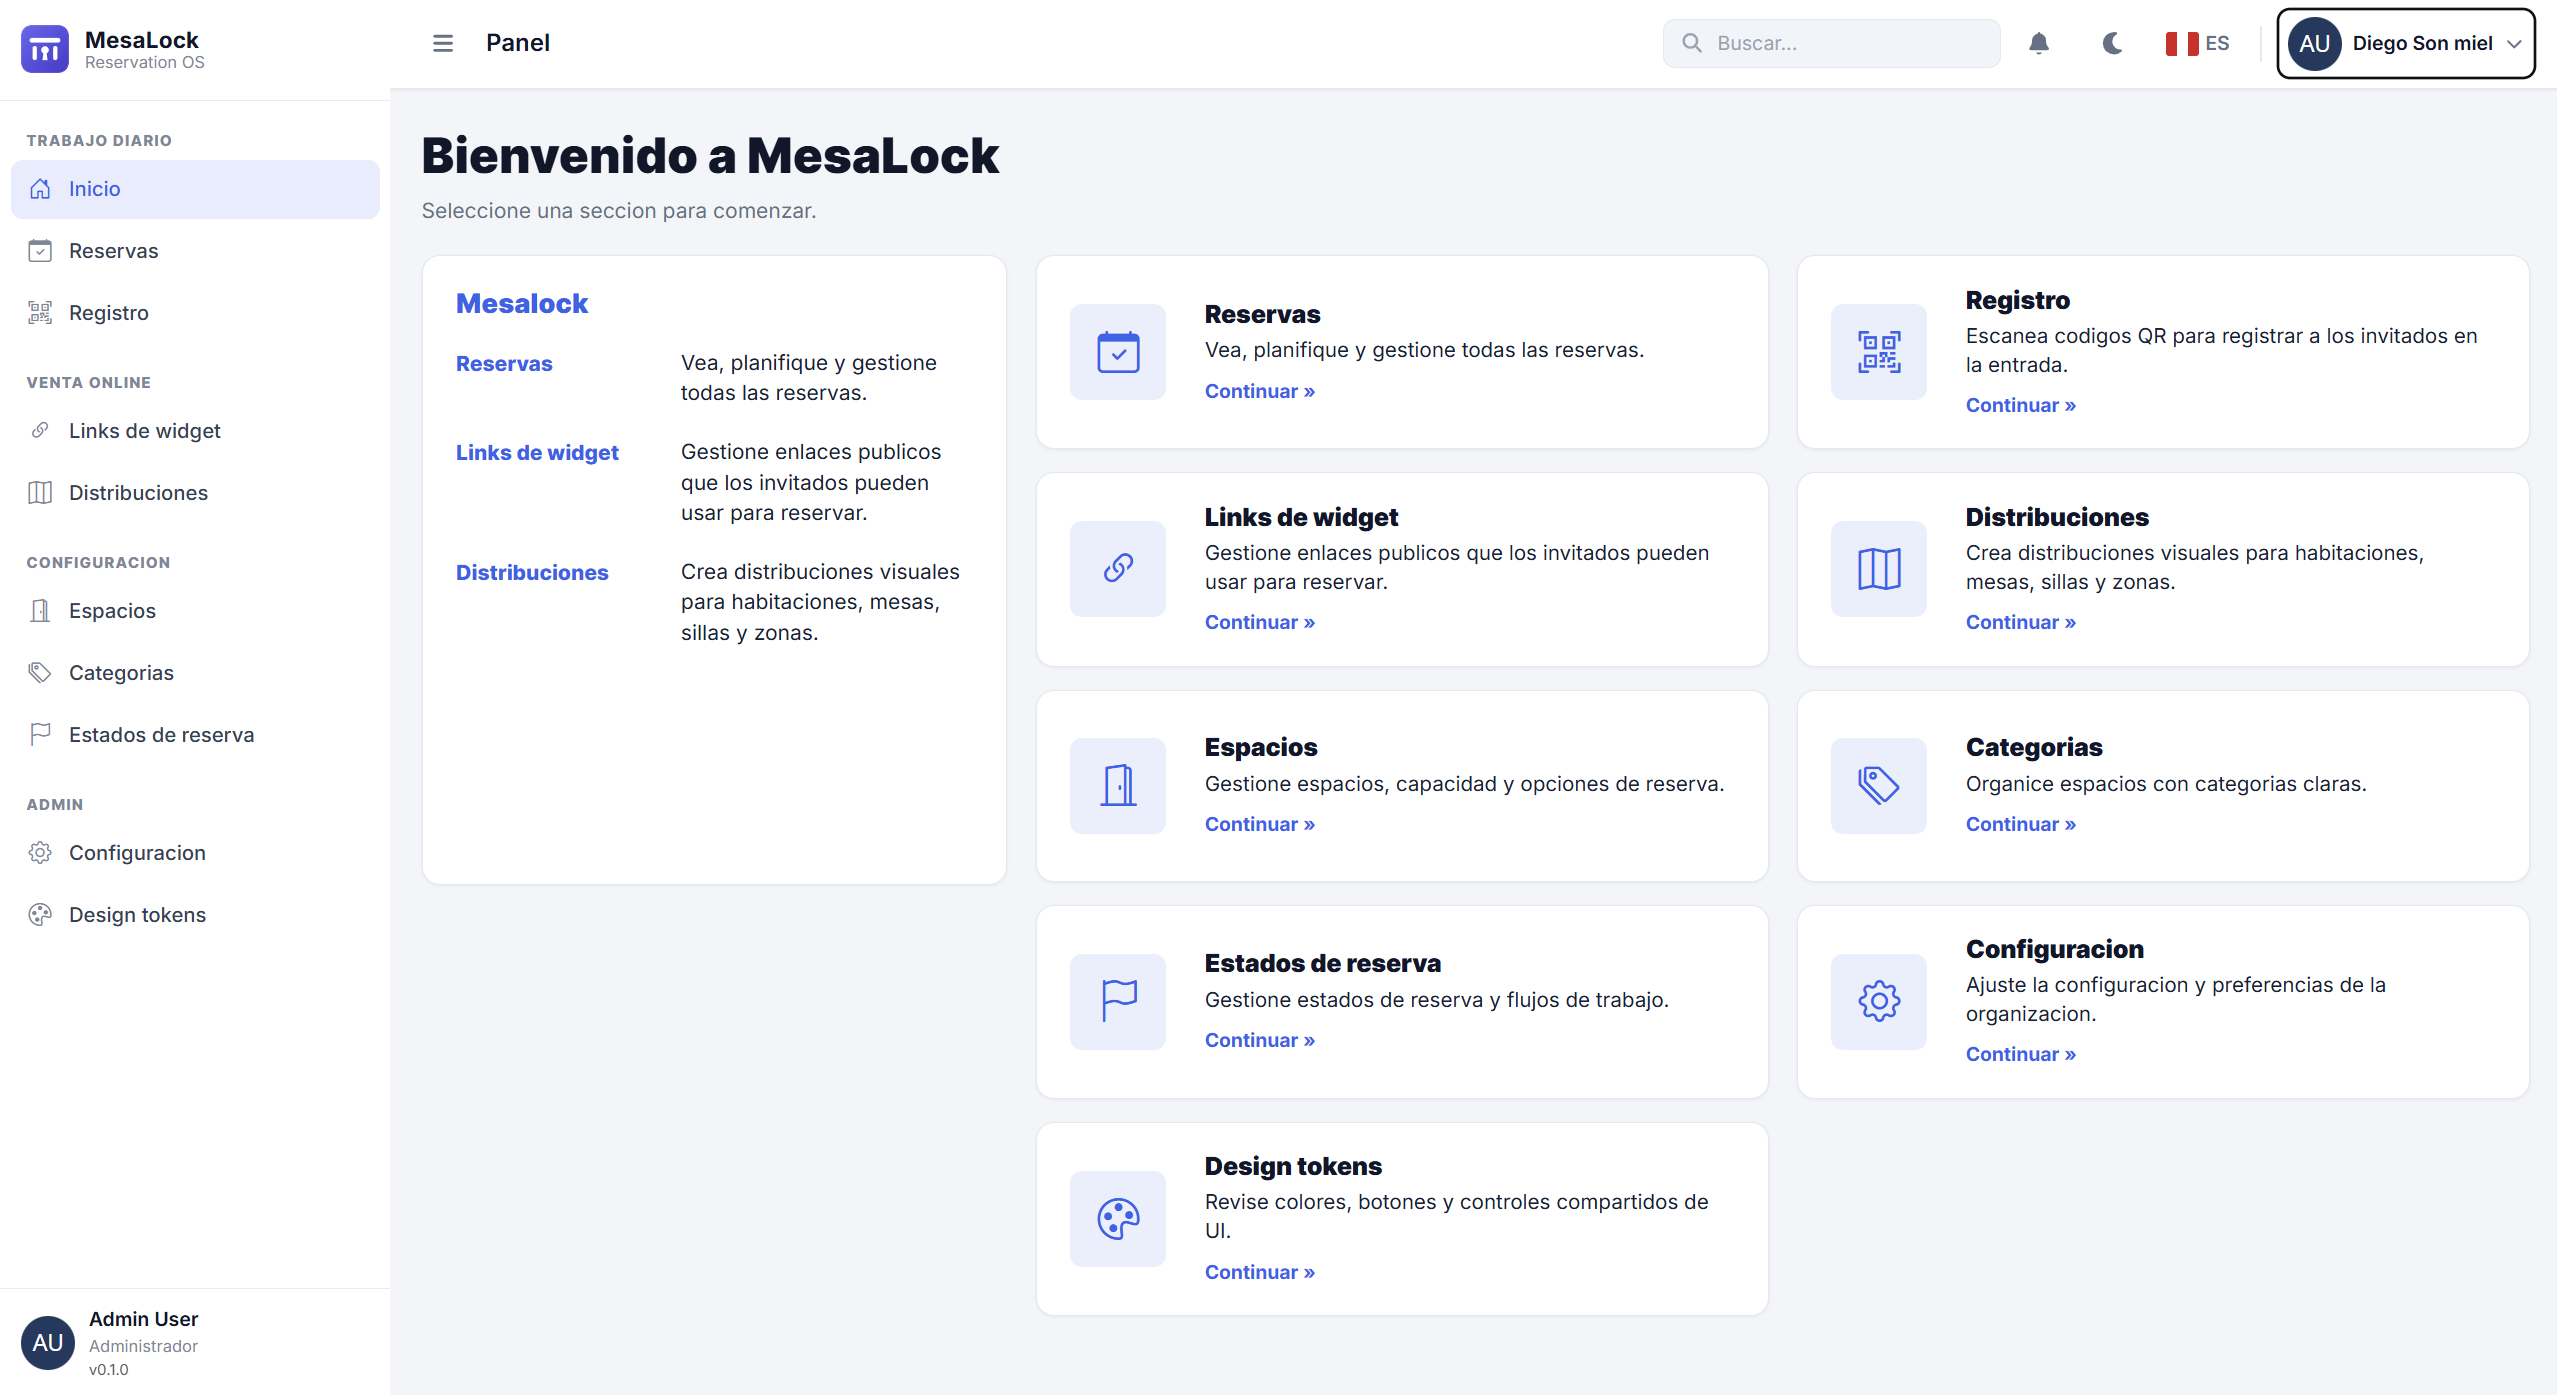Click the Panel page title in header
The image size is (2557, 1395).
pyautogui.click(x=518, y=43)
